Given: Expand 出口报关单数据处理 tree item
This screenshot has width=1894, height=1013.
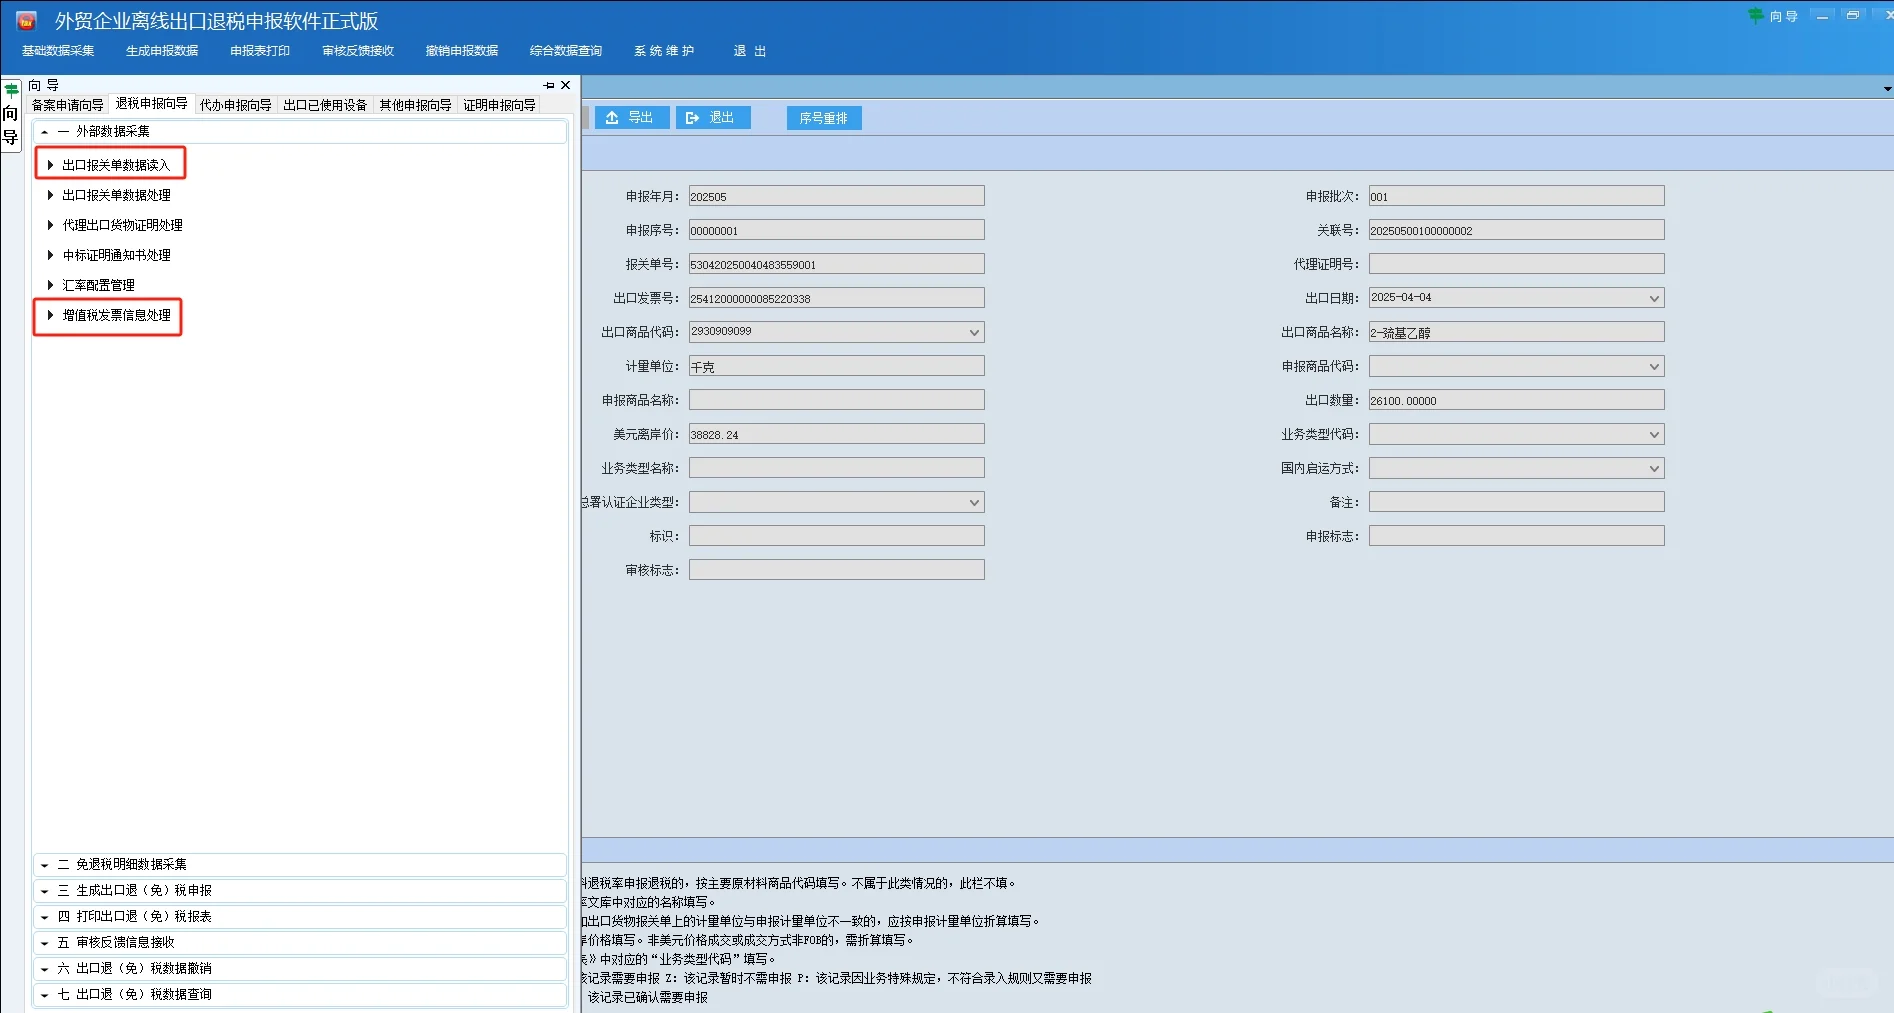Looking at the screenshot, I should click(x=50, y=195).
